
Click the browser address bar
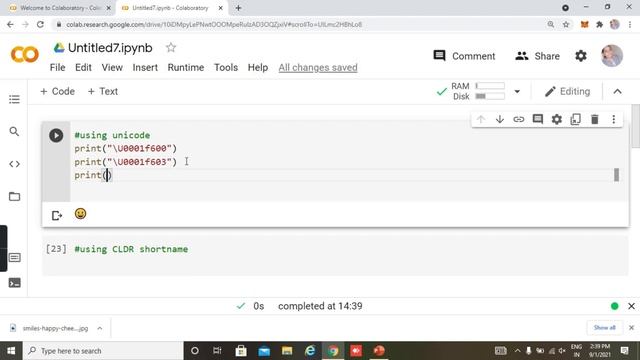pyautogui.click(x=302, y=24)
